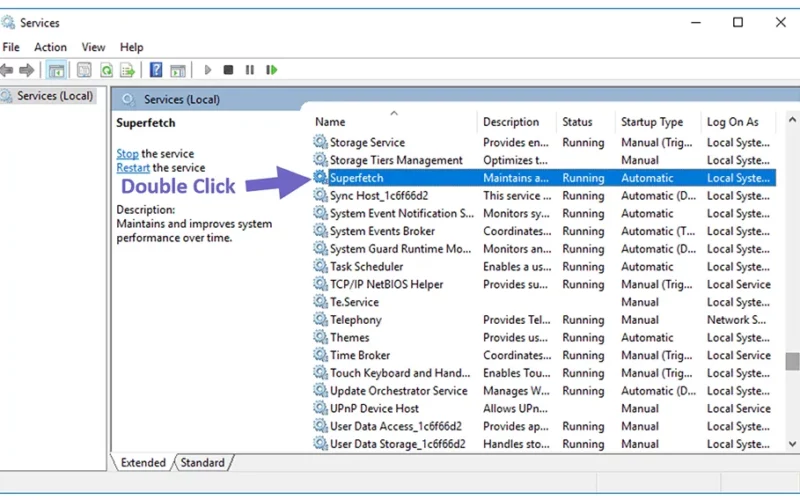This screenshot has width=800, height=500.
Task: Open the File menu
Action: [x=11, y=47]
